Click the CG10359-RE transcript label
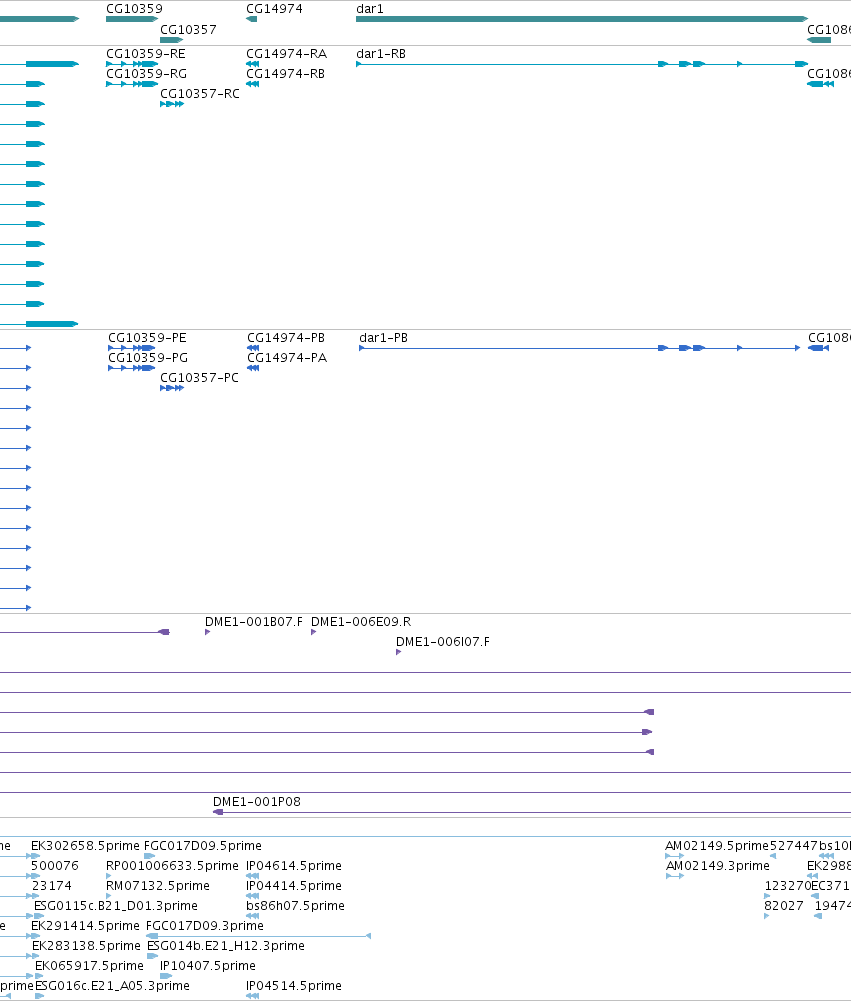851x1001 pixels. [x=146, y=54]
